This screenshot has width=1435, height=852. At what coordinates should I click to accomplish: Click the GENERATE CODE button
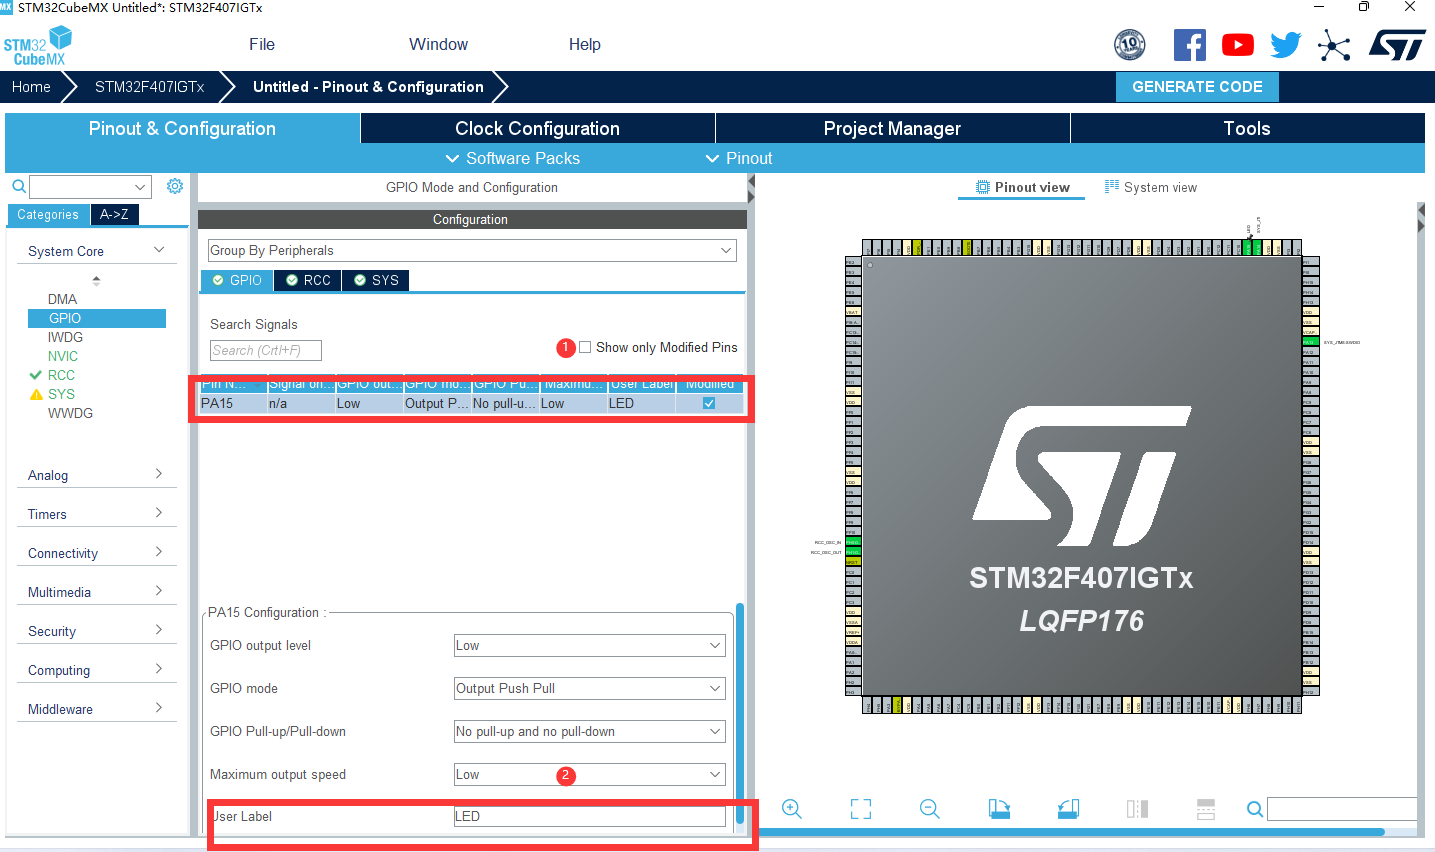(1197, 86)
